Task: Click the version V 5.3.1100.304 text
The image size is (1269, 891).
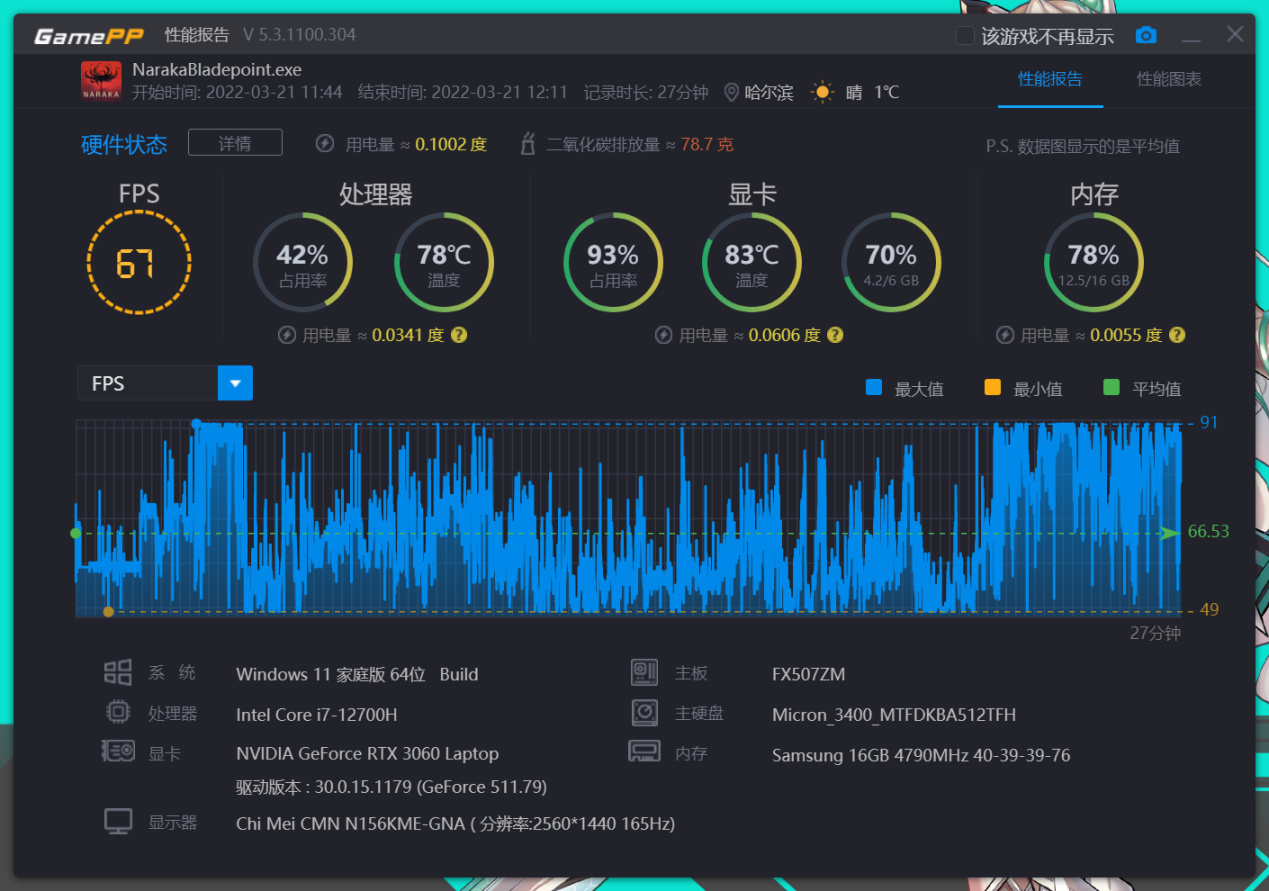Action: 299,35
